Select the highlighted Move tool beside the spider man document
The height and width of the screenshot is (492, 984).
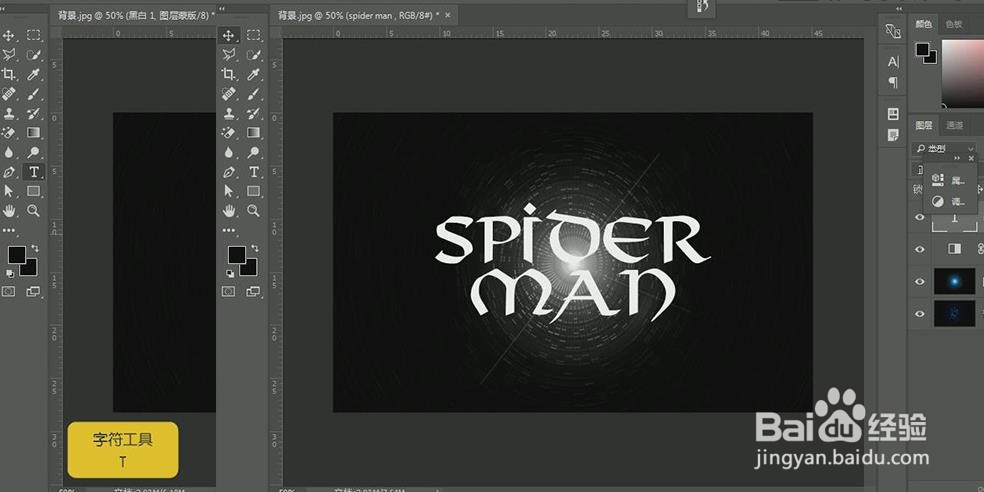(x=229, y=35)
